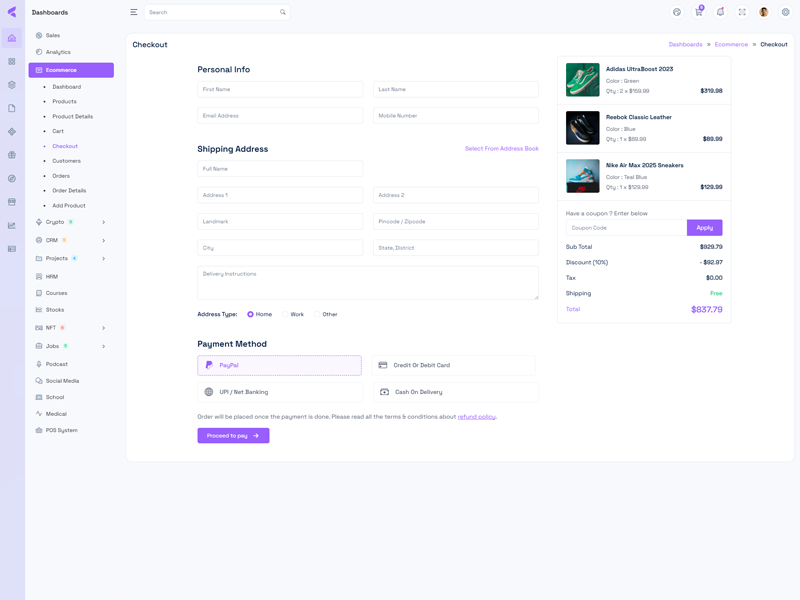Select the Work address type
This screenshot has width=800, height=600.
coord(285,314)
